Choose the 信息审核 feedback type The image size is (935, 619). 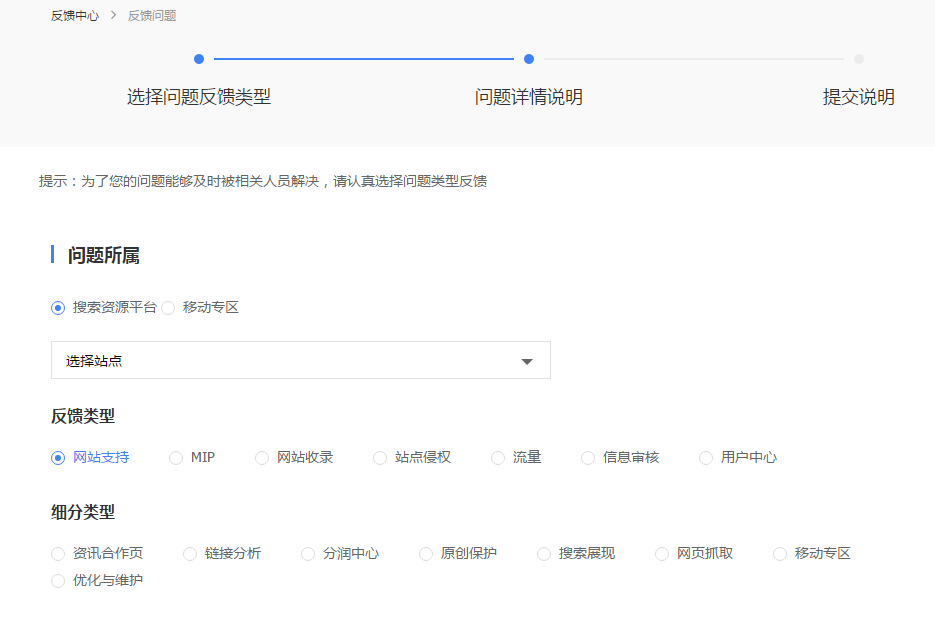point(587,457)
